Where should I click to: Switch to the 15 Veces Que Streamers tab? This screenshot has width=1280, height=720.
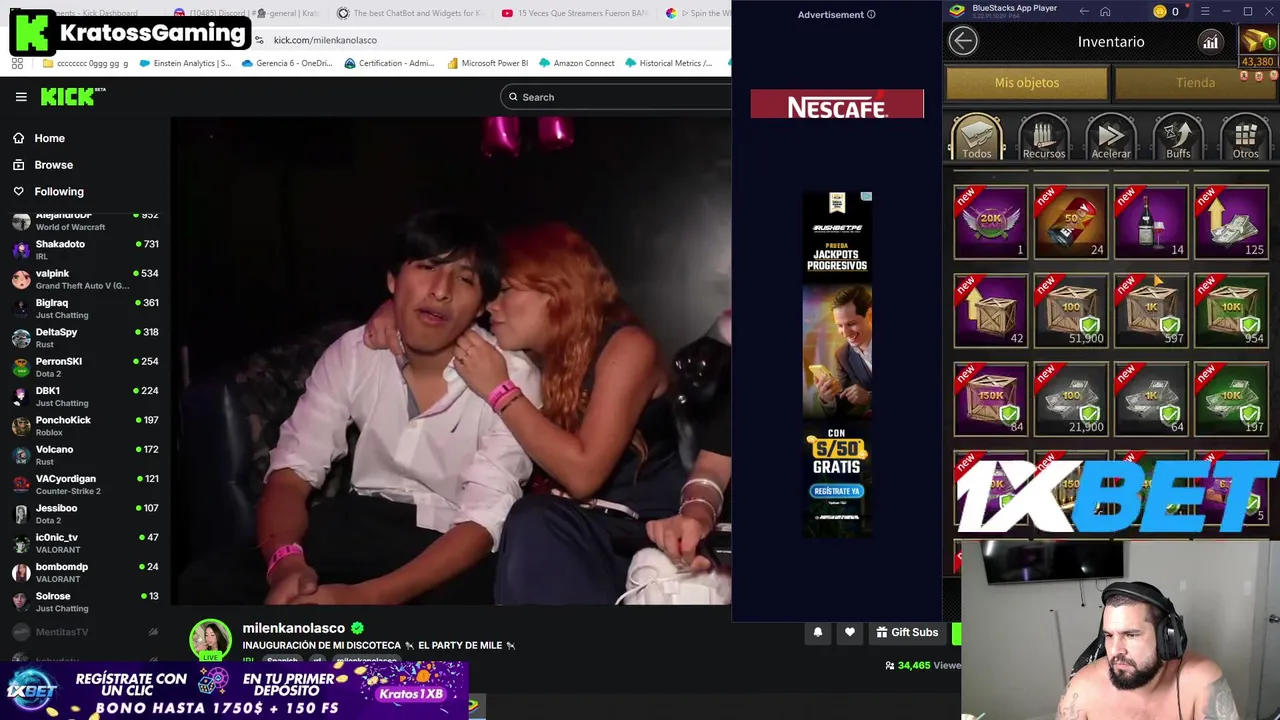pyautogui.click(x=573, y=13)
